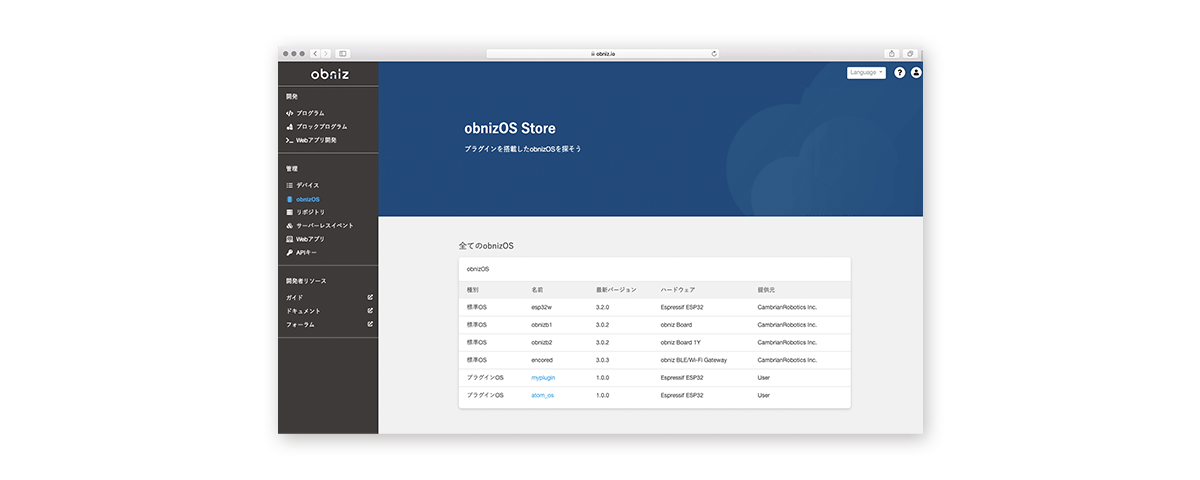Open the myplugin link
The image size is (1200, 480).
543,378
